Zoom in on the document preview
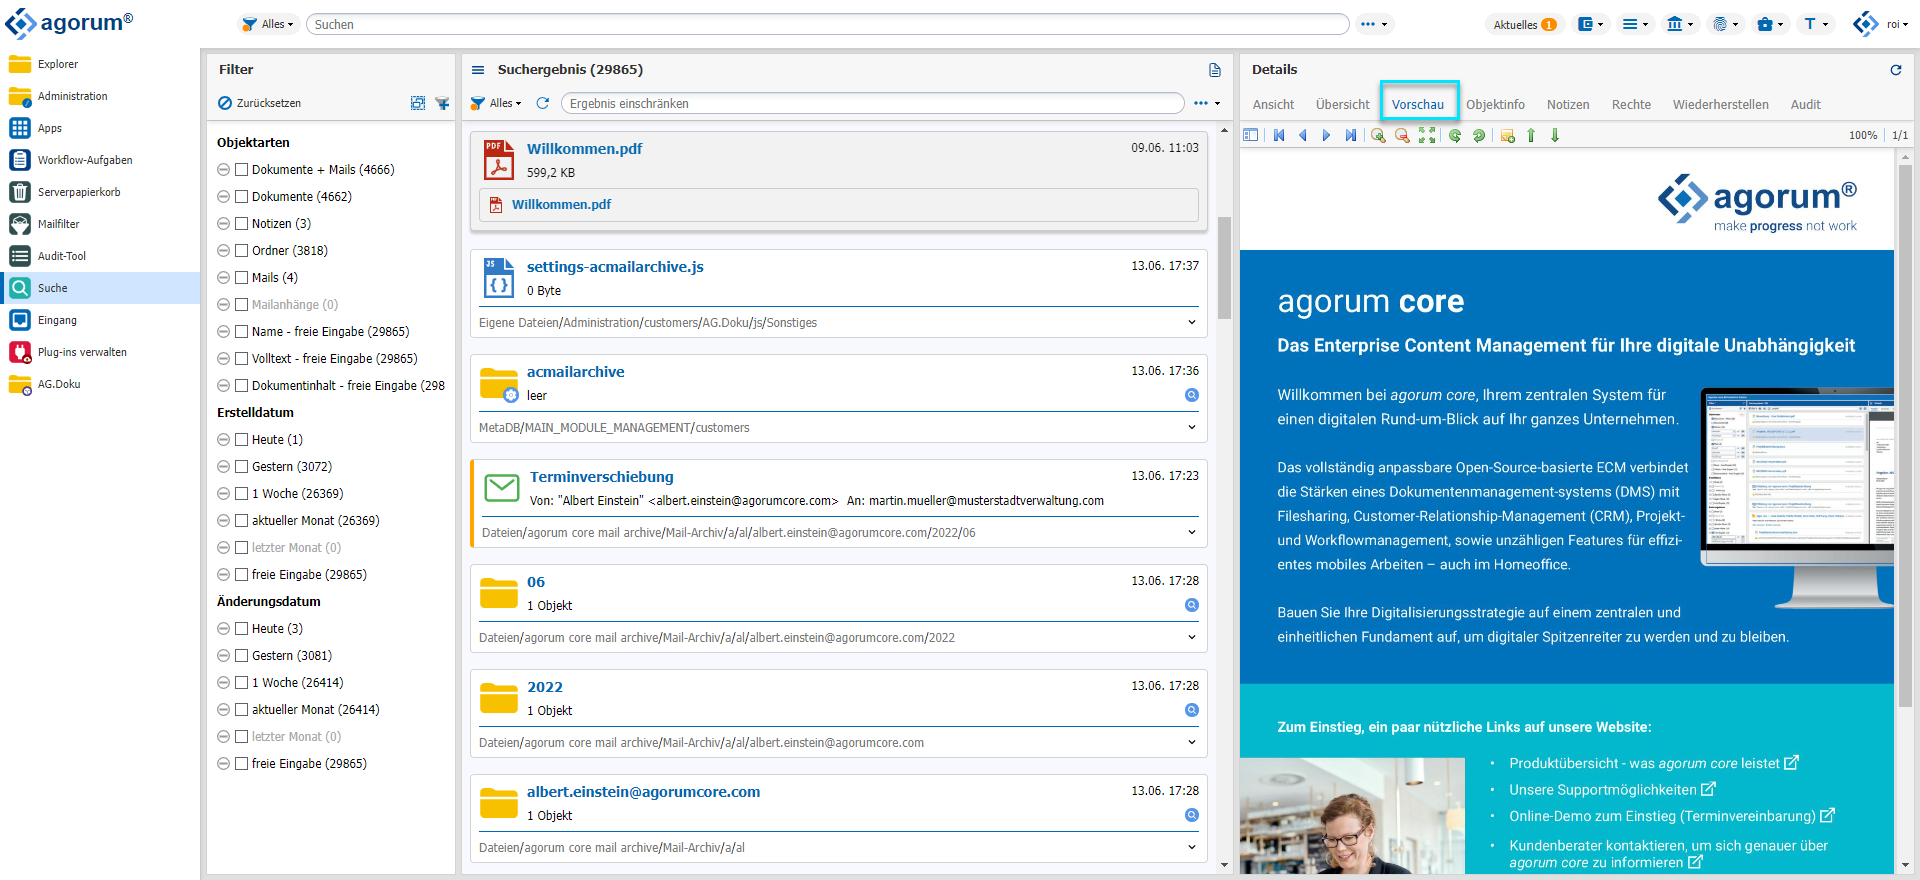 coord(1378,135)
